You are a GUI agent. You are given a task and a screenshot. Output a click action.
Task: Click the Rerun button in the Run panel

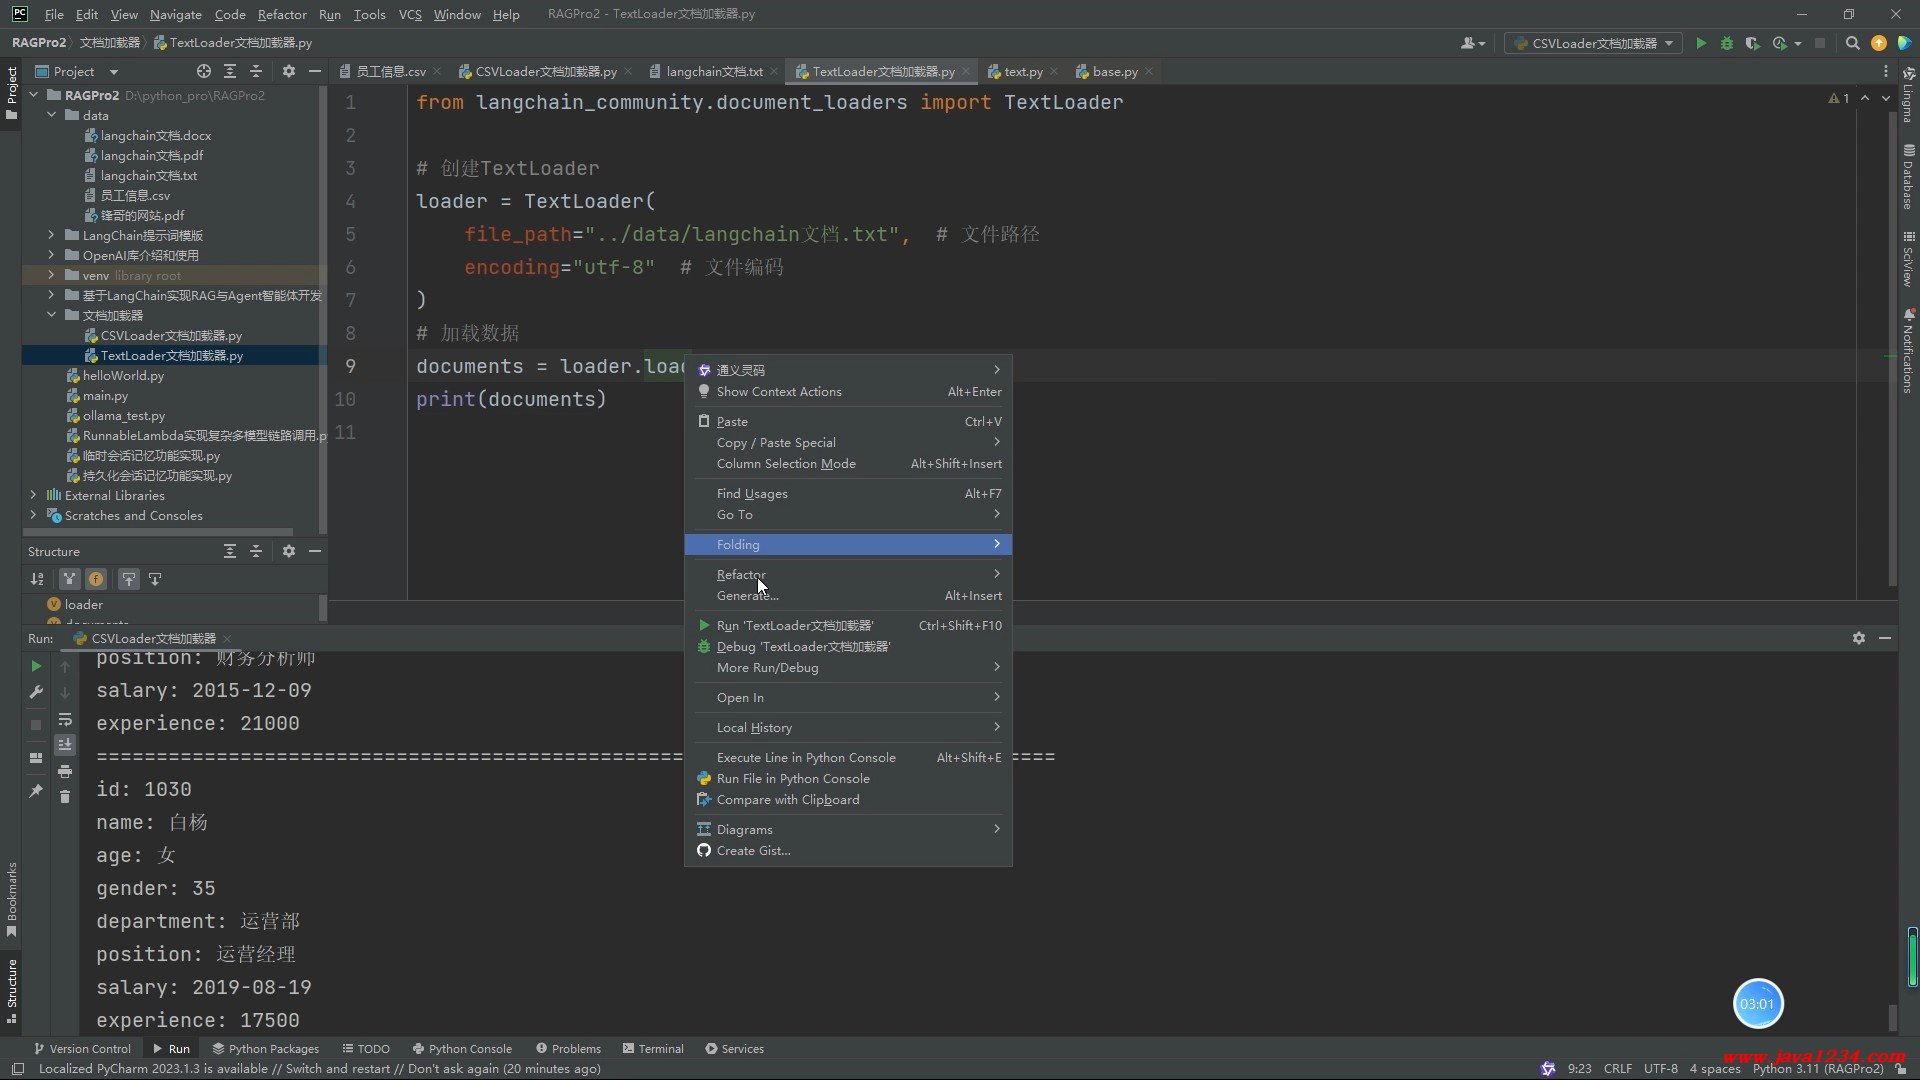click(x=36, y=666)
